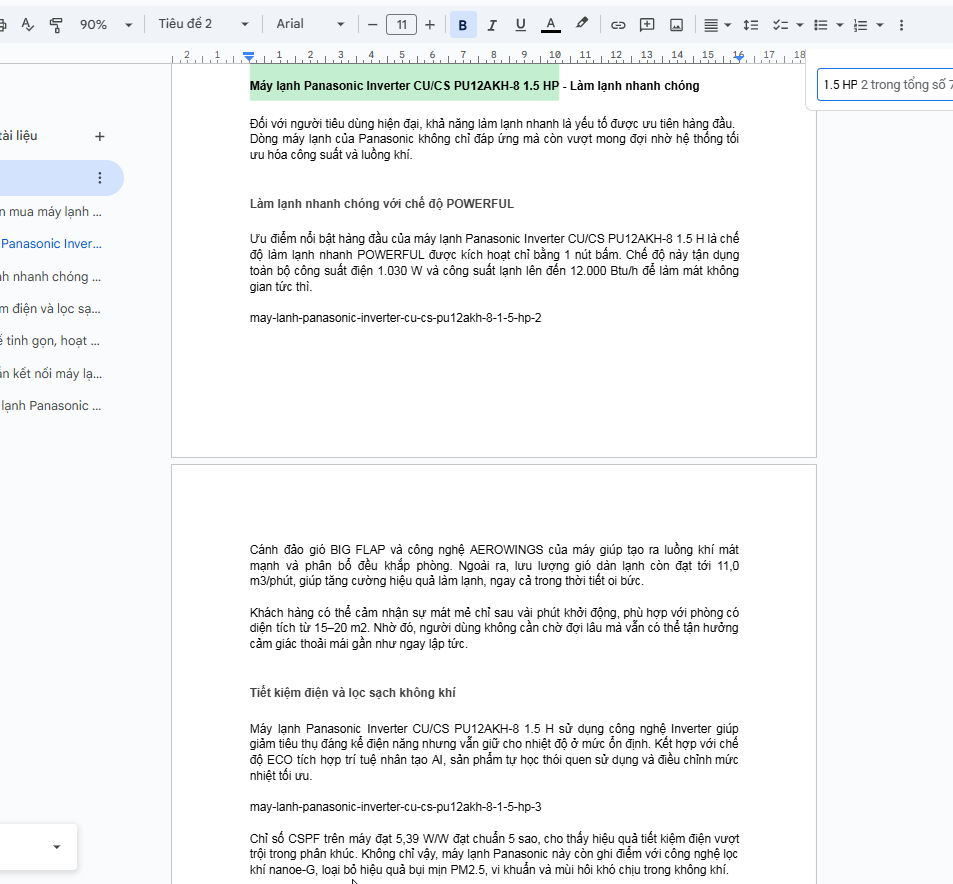Click the line and paragraph spacing icon

pos(751,25)
